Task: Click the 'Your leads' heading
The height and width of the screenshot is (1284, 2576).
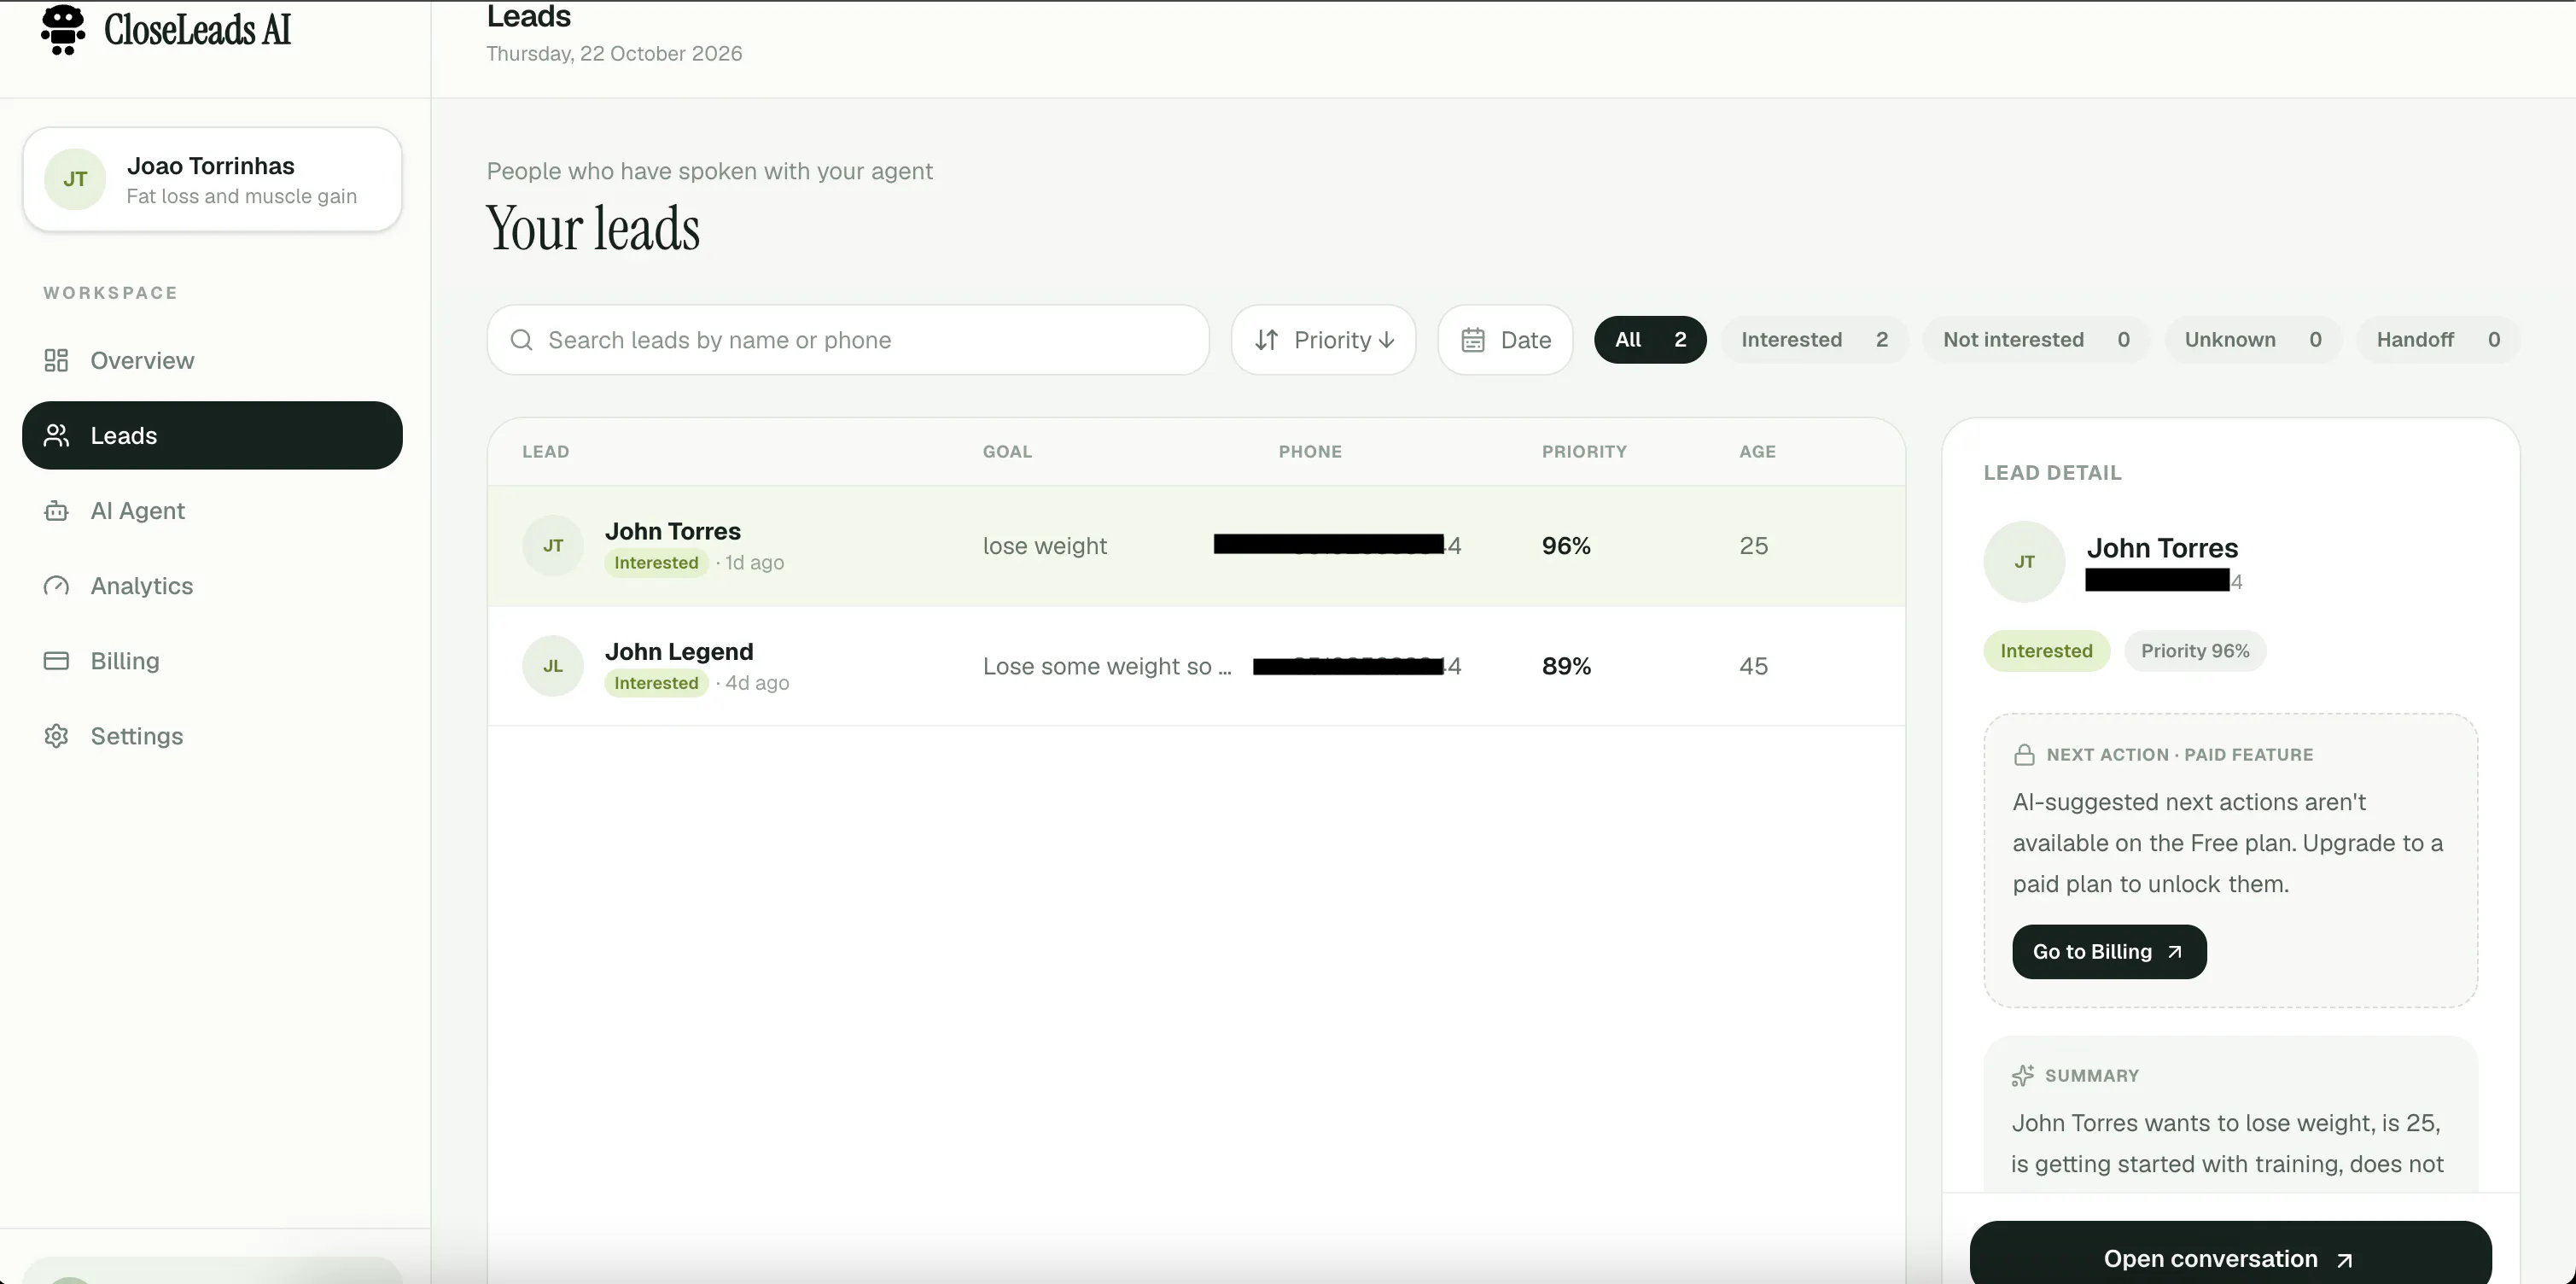Action: 593,229
